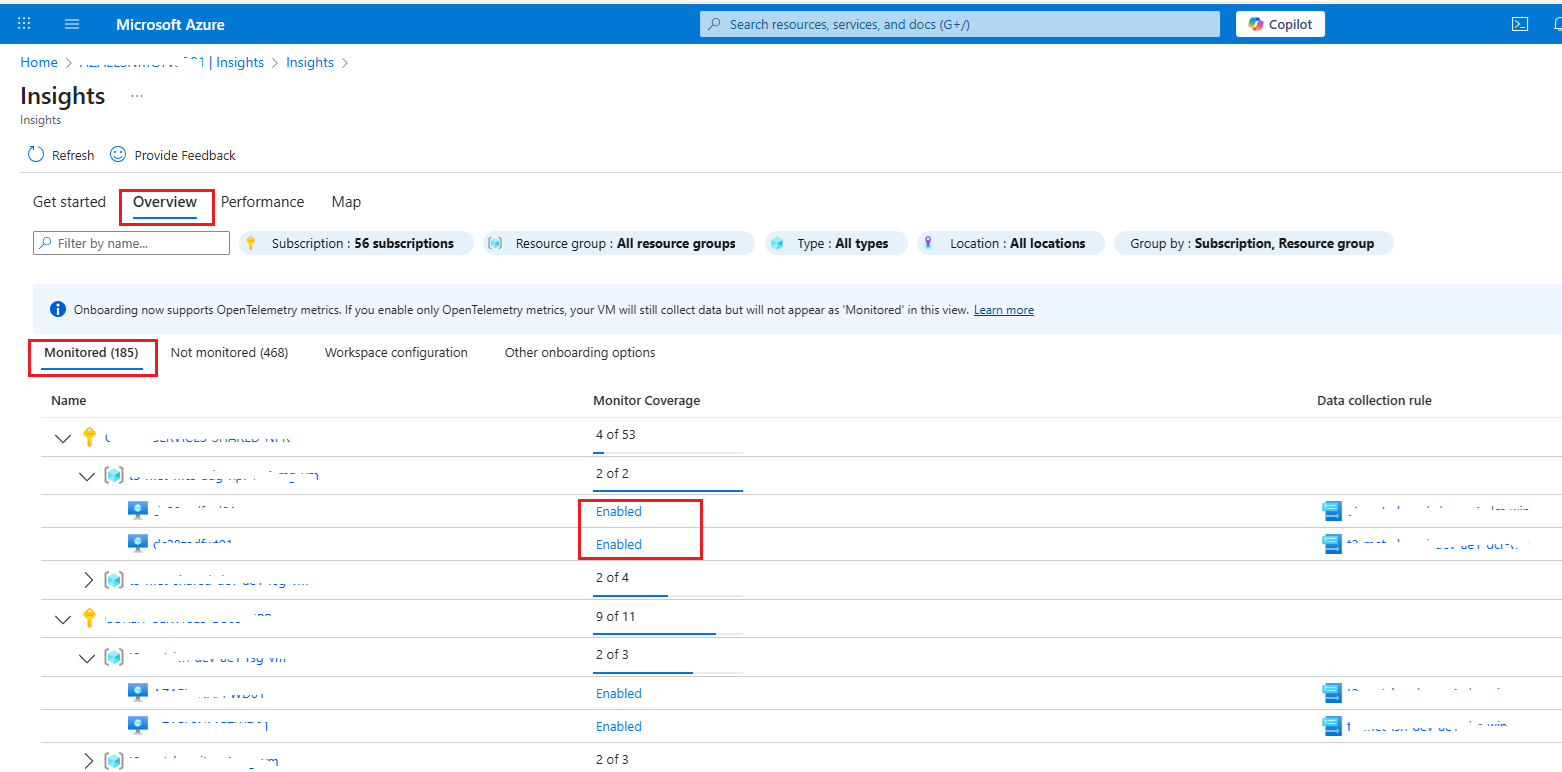Click data collection rule icon, second row under 2 of 2

pos(1331,544)
